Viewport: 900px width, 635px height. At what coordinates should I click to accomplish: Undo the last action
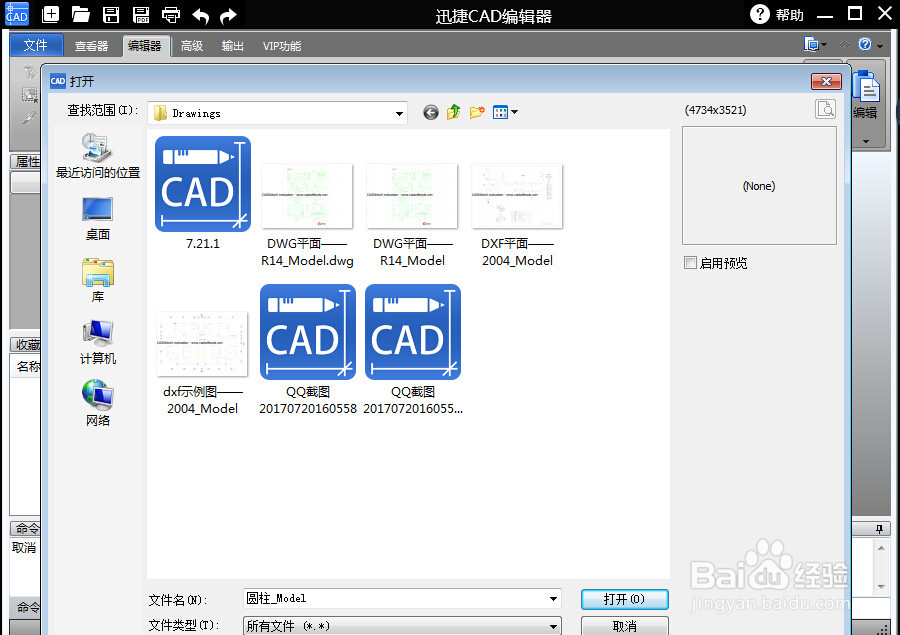[x=200, y=14]
